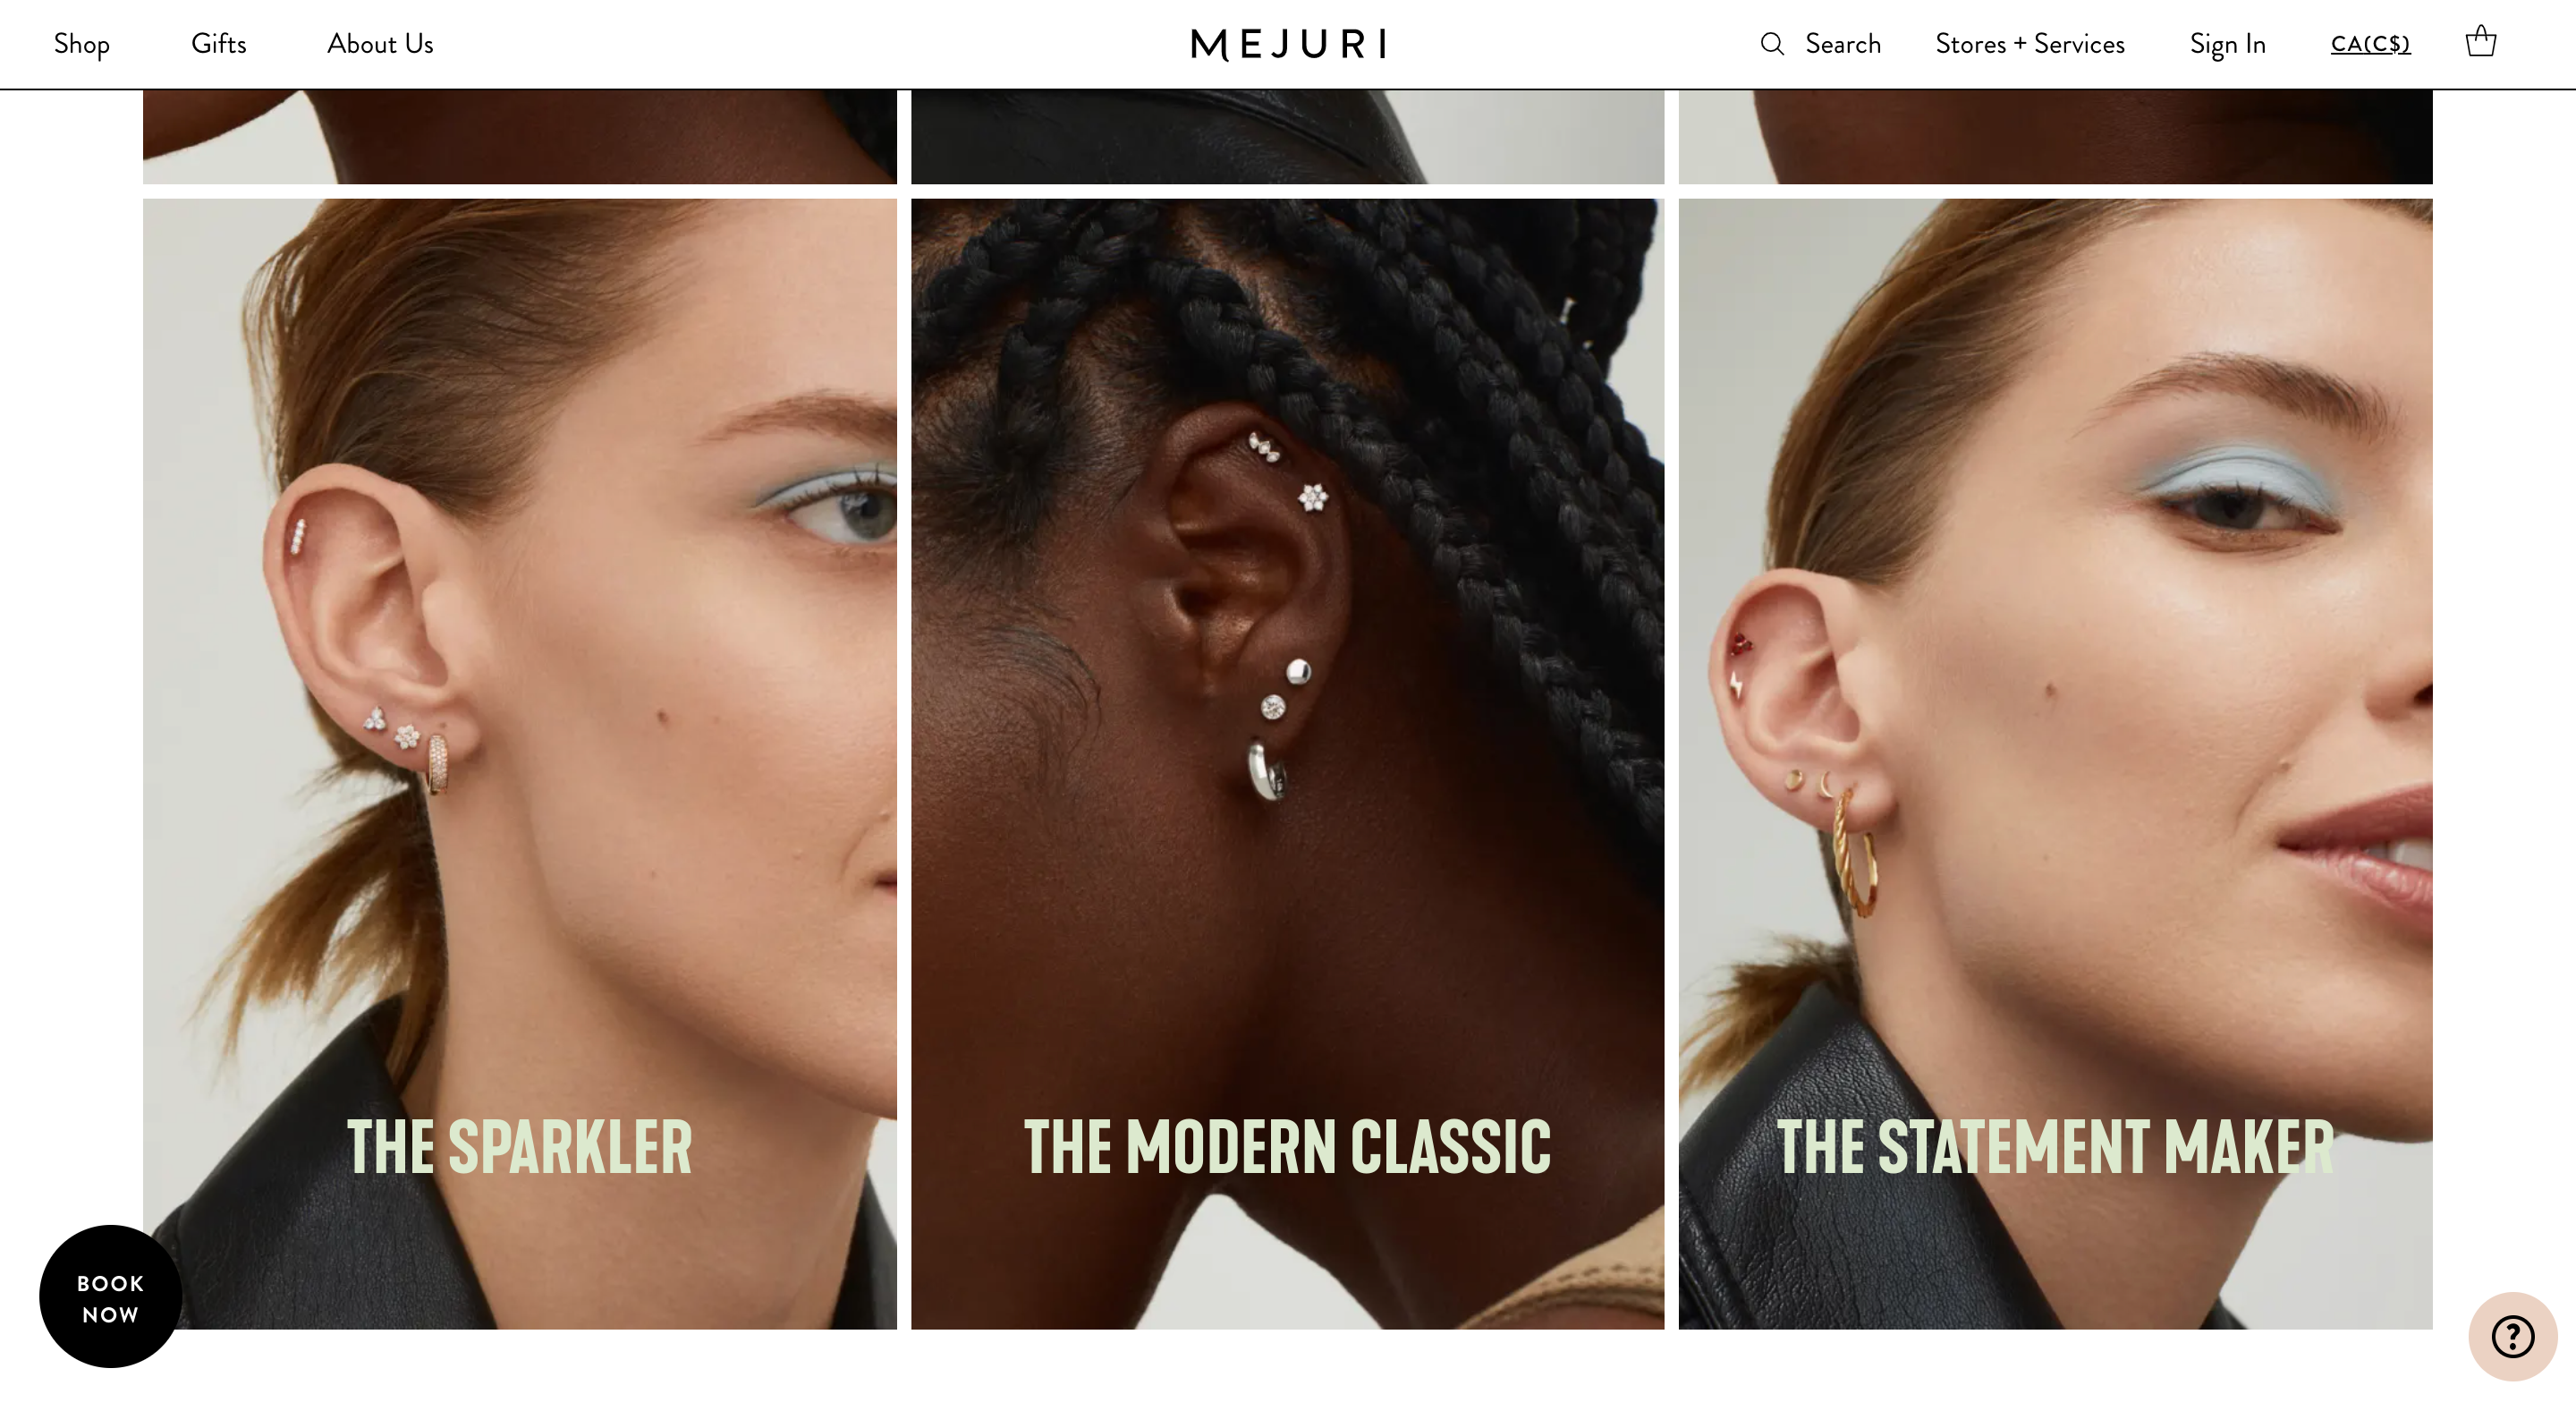Open the shopping bag icon
This screenshot has width=2576, height=1411.
tap(2480, 42)
